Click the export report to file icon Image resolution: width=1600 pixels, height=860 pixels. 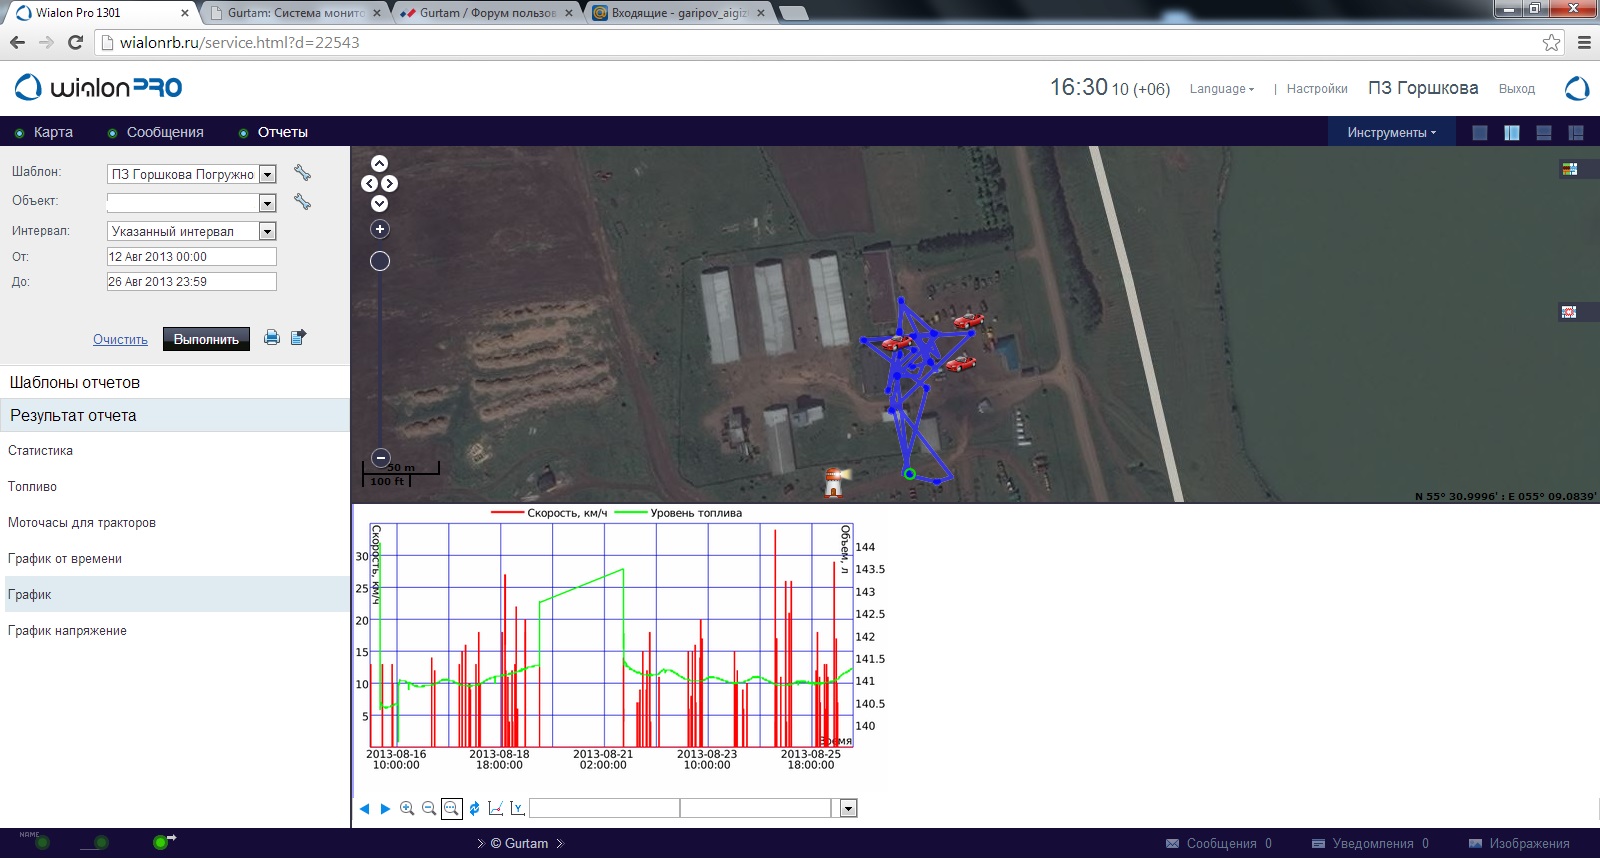pyautogui.click(x=298, y=338)
